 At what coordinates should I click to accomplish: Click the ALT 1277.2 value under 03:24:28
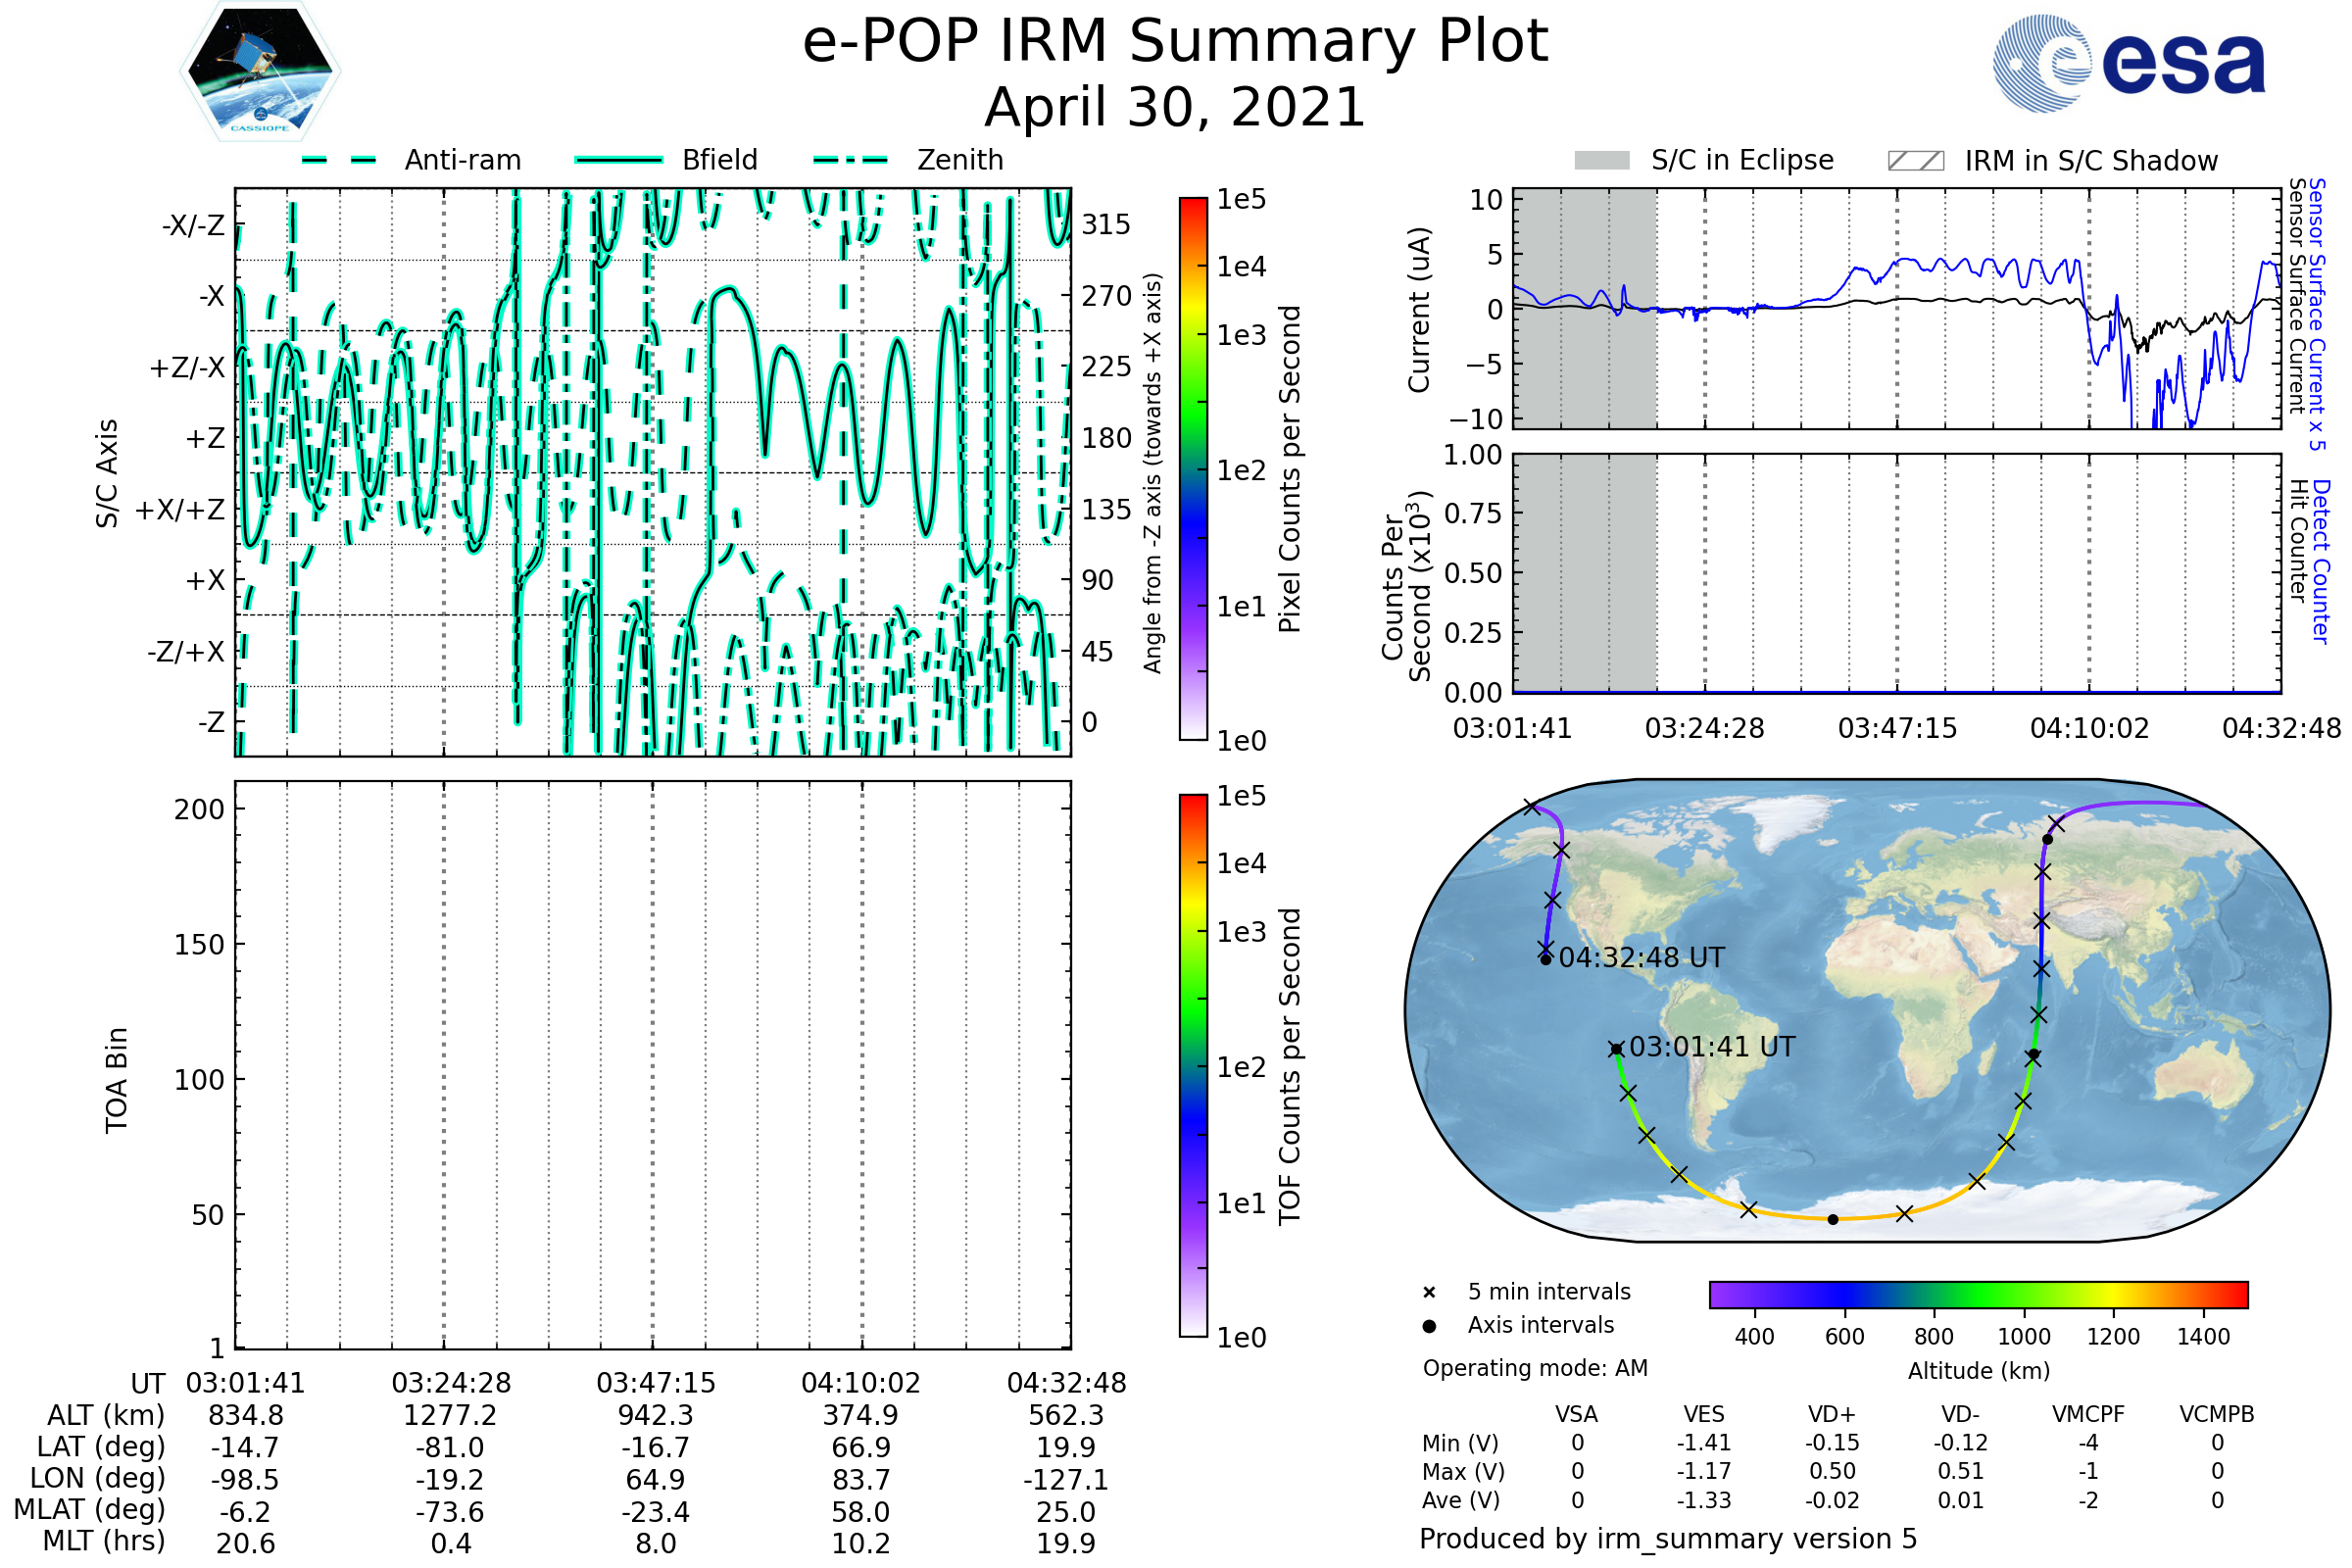coord(450,1415)
